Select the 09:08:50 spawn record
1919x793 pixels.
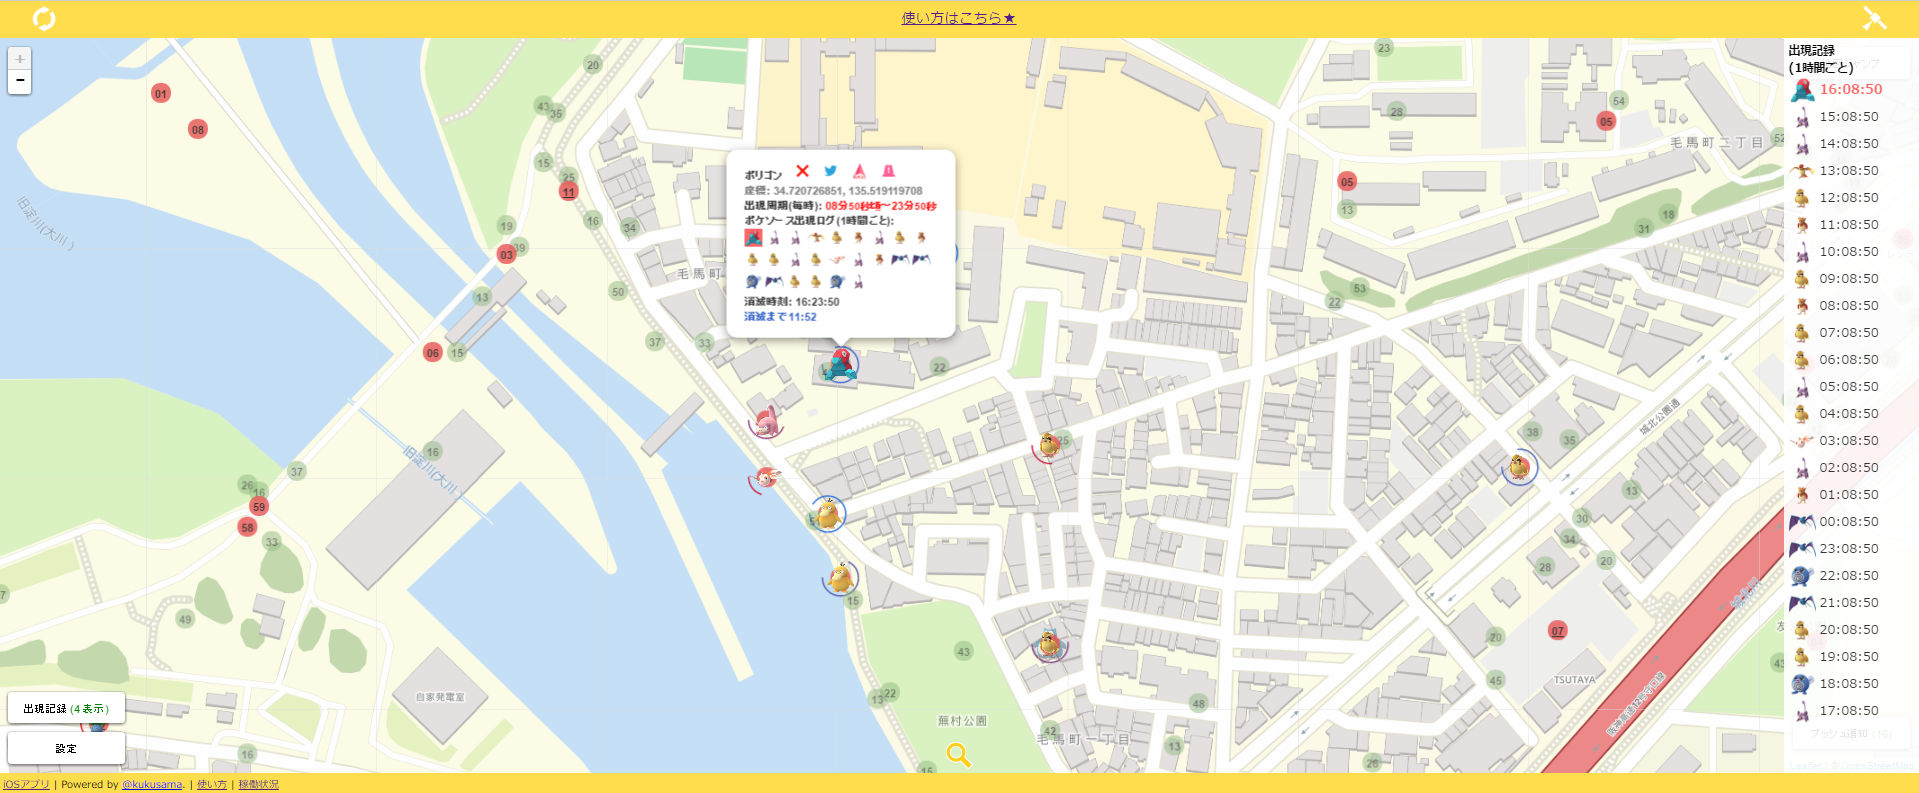[x=1837, y=278]
